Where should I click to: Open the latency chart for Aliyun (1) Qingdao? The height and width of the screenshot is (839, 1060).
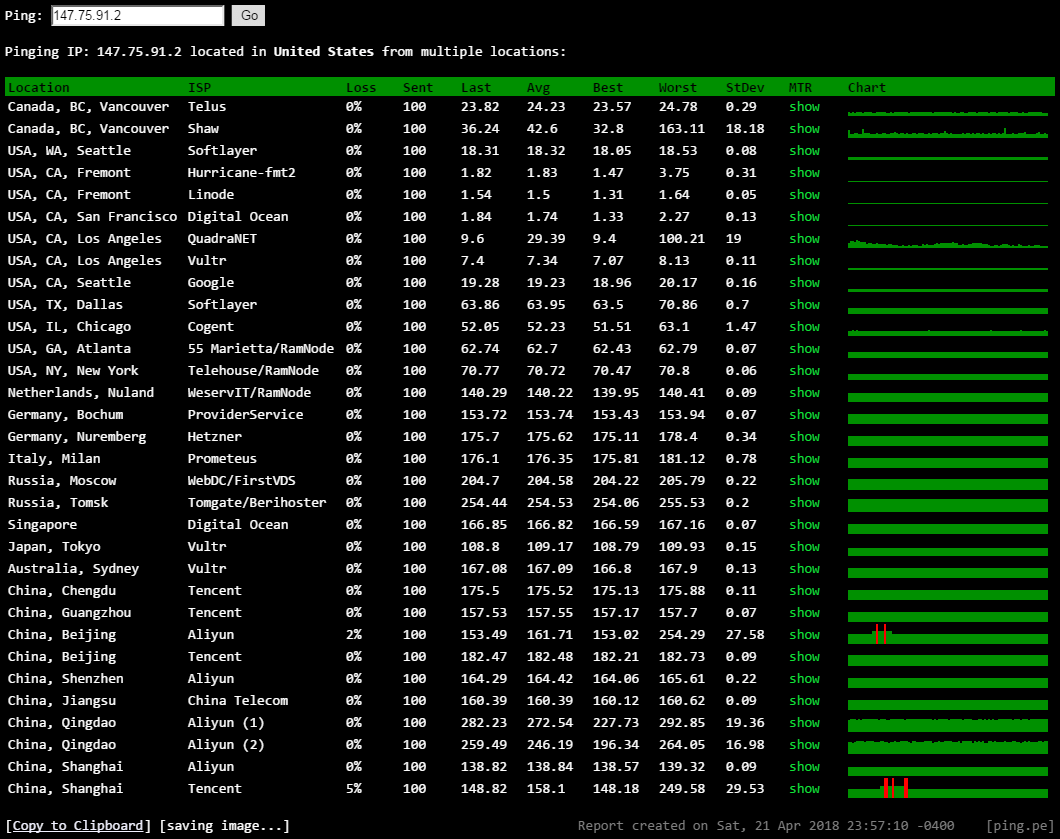pos(947,723)
